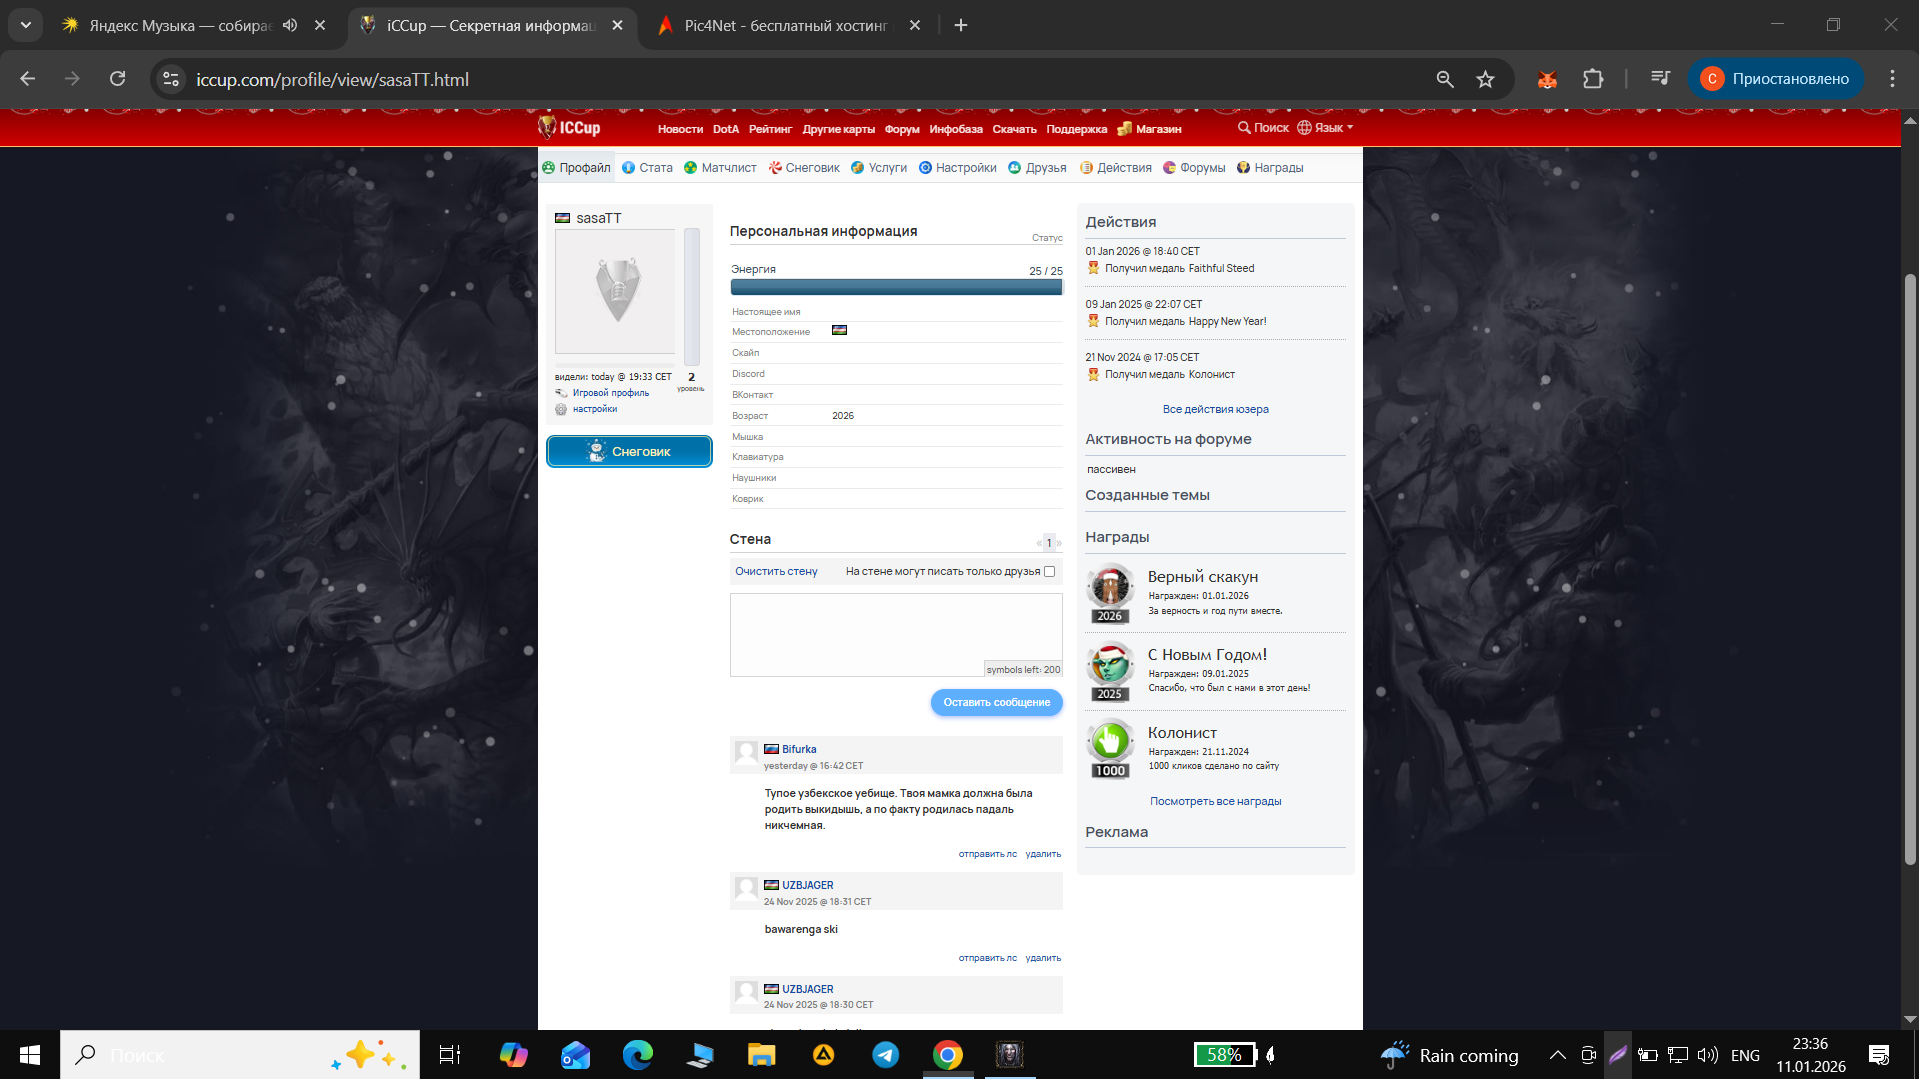The height and width of the screenshot is (1079, 1919).
Task: Open the Магазин shop in the site header
Action: point(1150,129)
